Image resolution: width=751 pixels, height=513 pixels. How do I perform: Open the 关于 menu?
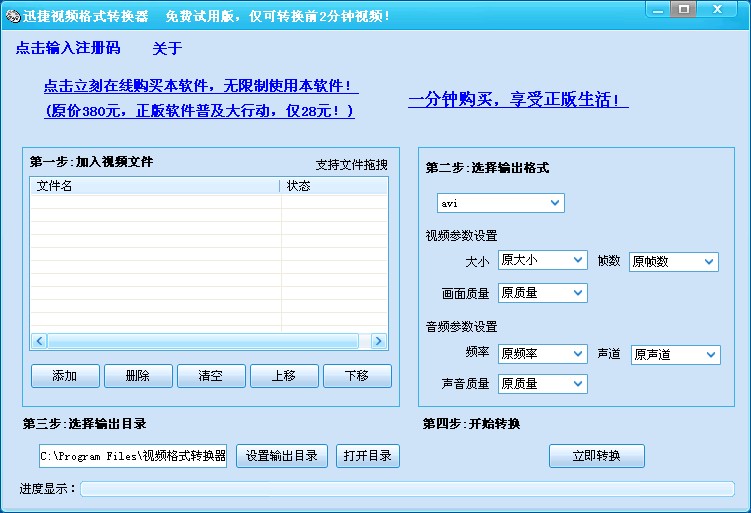167,48
